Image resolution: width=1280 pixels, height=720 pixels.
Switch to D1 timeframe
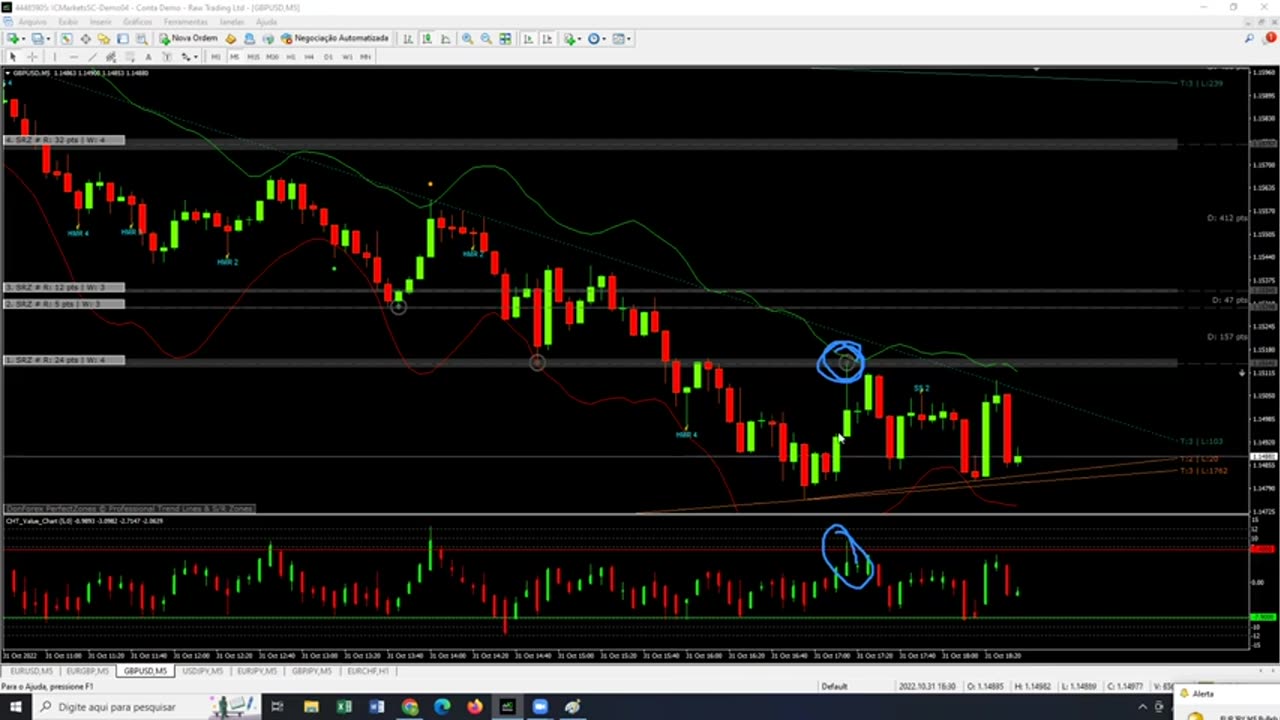tap(328, 57)
